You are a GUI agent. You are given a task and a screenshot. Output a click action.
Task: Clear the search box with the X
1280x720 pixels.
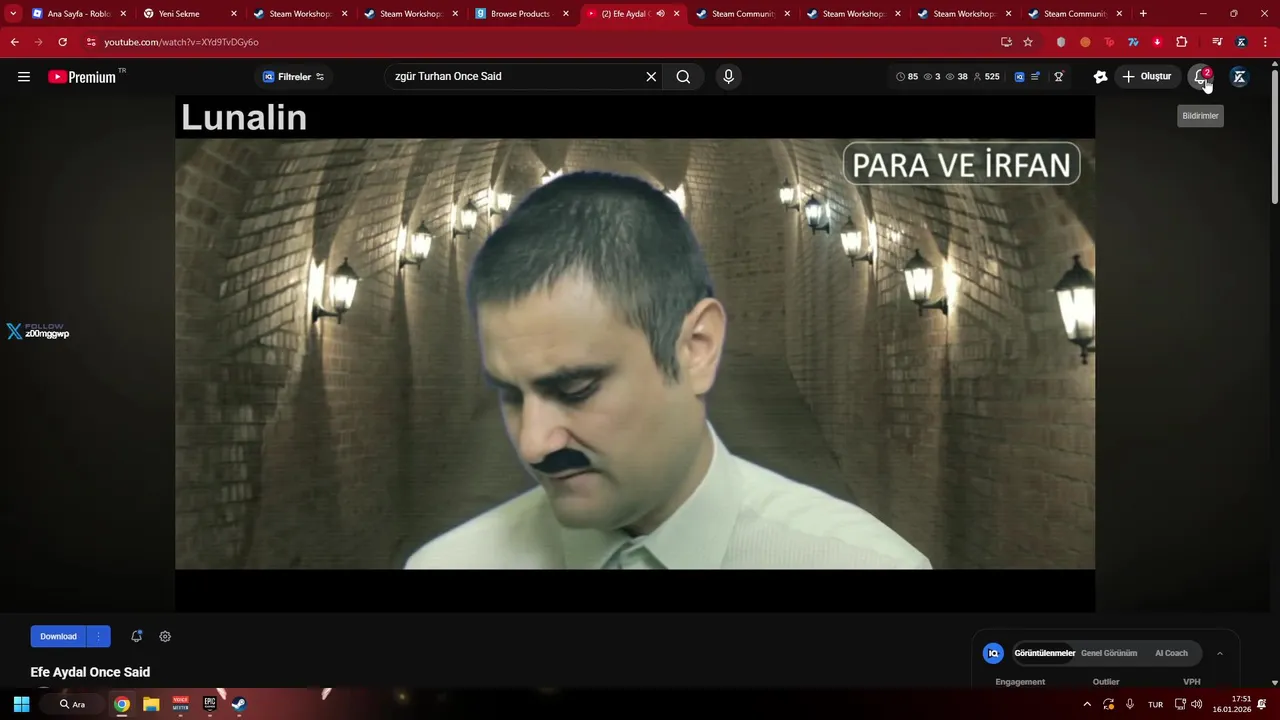[651, 77]
